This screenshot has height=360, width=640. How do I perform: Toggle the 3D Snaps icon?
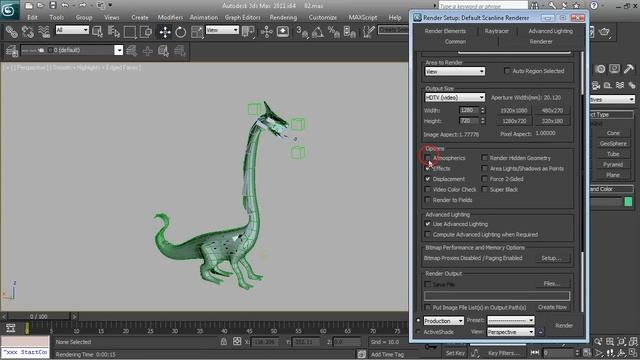click(x=302, y=31)
